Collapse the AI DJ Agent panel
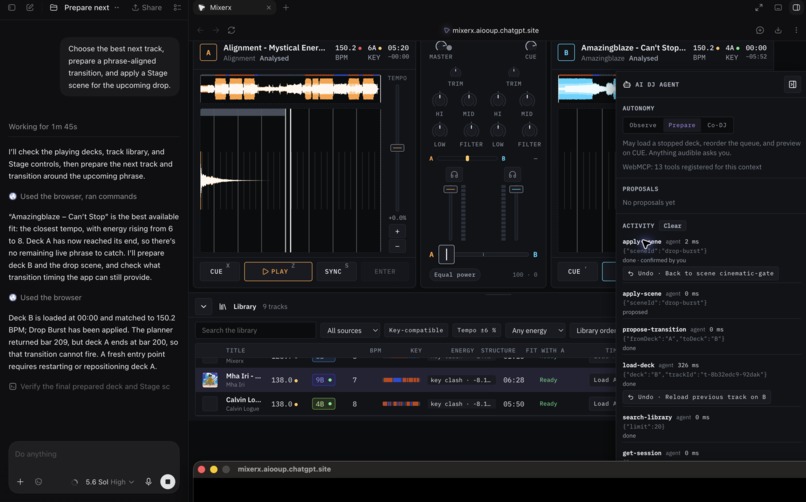Viewport: 806px width, 502px height. (793, 84)
